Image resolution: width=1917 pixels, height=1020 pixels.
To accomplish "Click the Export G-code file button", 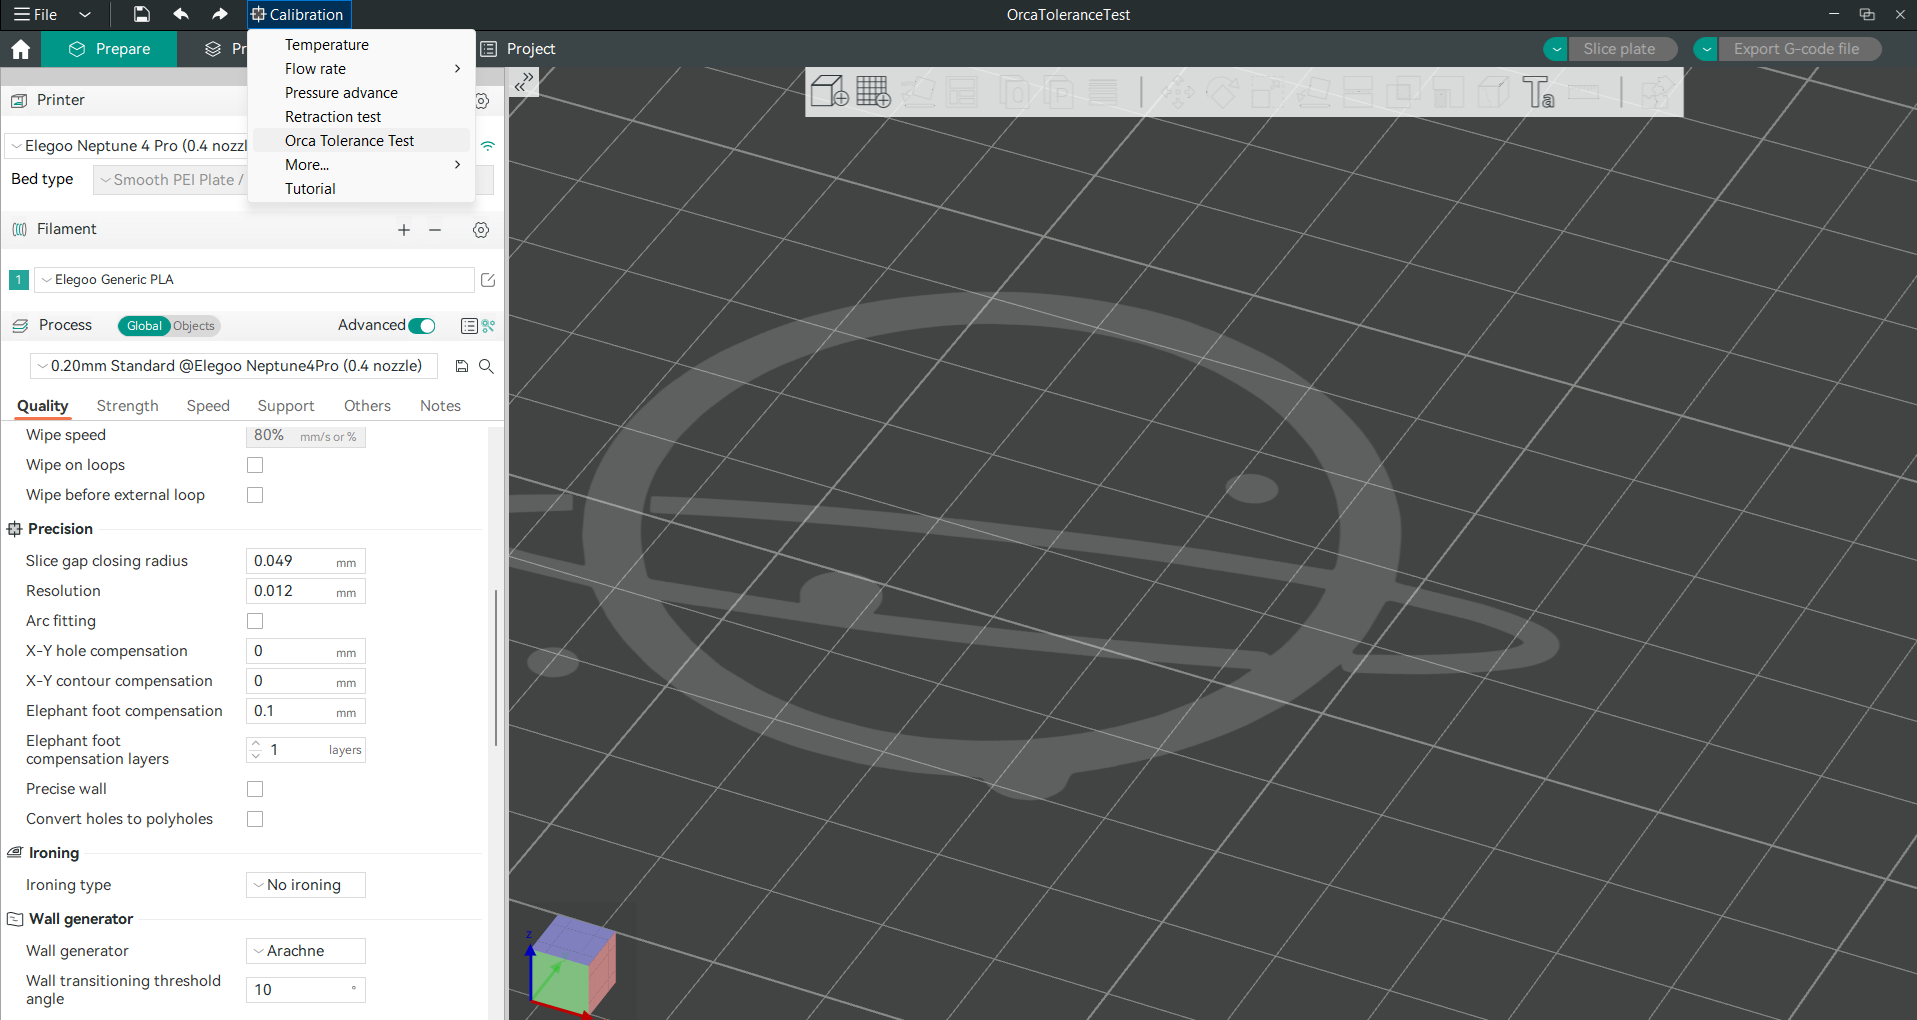I will coord(1797,49).
